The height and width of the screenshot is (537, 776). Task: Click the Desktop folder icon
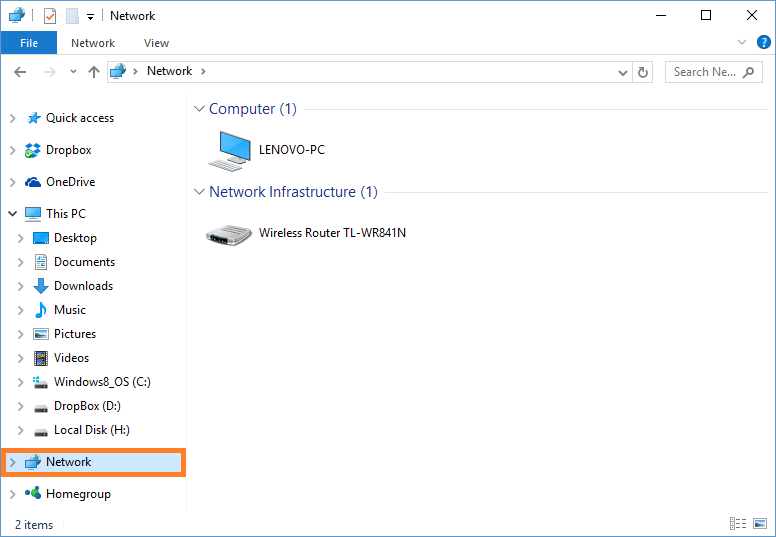tap(41, 238)
